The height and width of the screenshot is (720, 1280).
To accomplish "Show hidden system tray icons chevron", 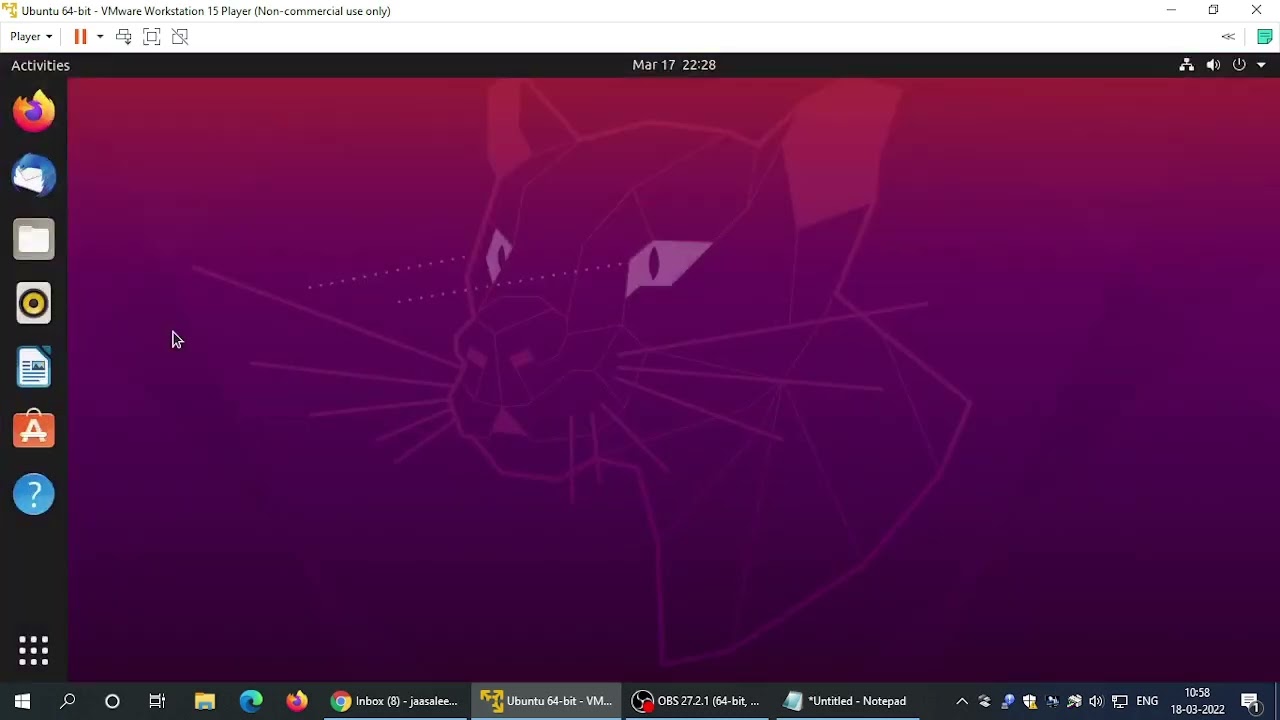I will [x=962, y=701].
